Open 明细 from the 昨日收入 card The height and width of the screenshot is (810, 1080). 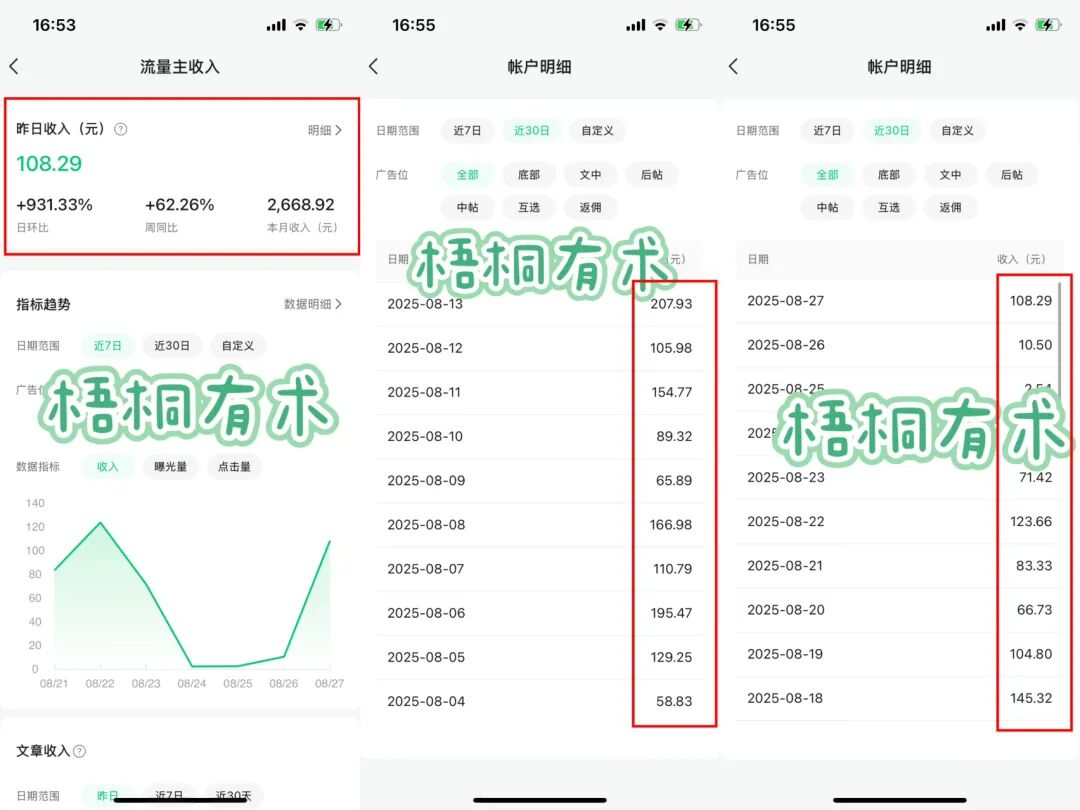[x=322, y=129]
